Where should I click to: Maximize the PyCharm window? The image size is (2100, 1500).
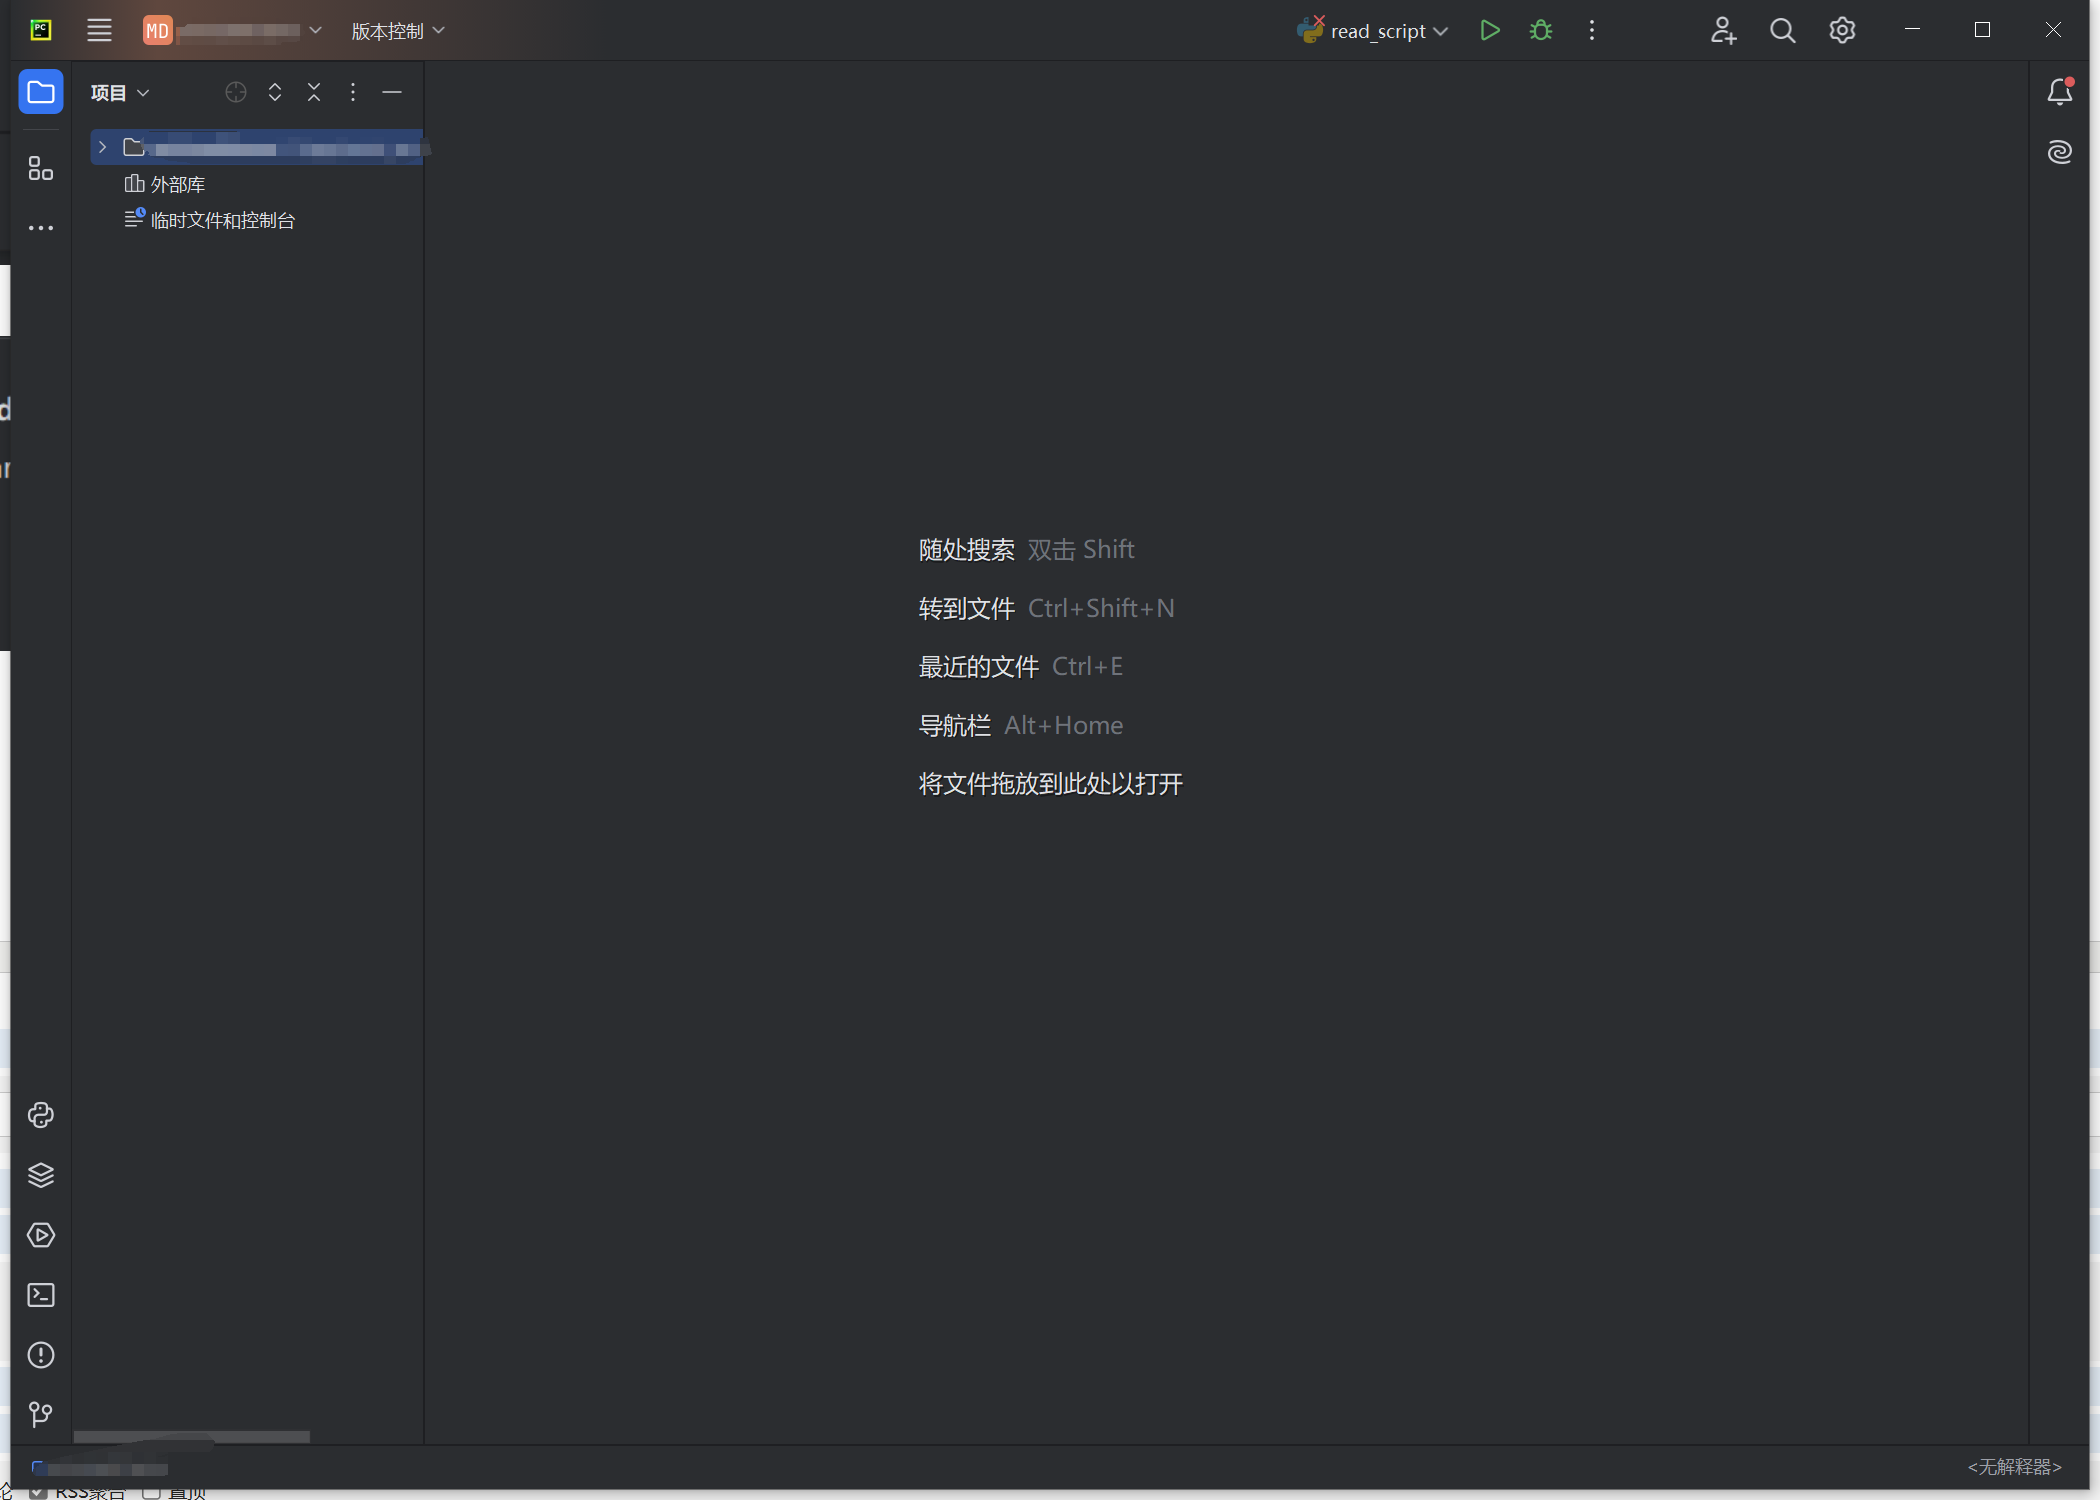click(x=1982, y=30)
